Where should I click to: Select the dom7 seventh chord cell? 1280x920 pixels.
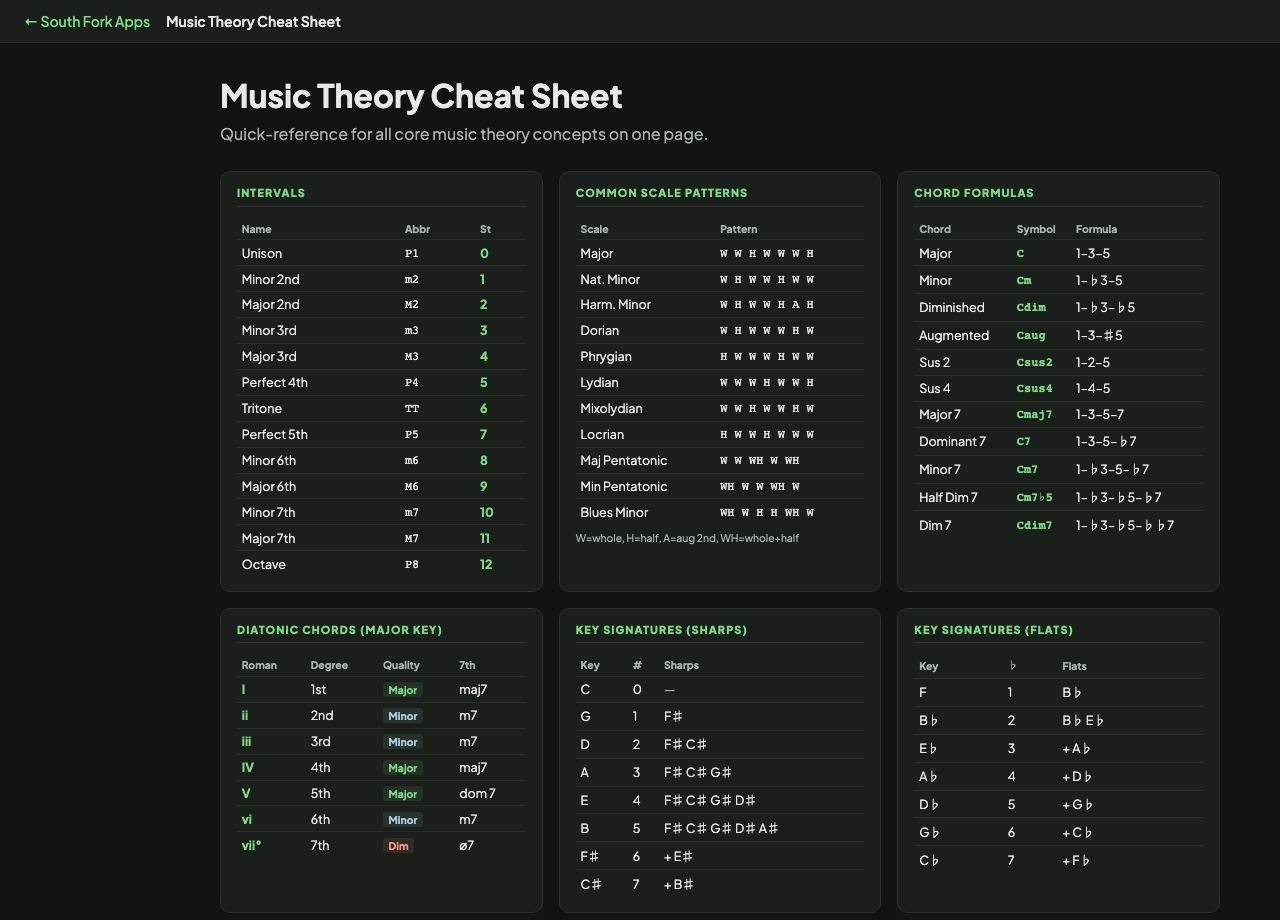[477, 793]
